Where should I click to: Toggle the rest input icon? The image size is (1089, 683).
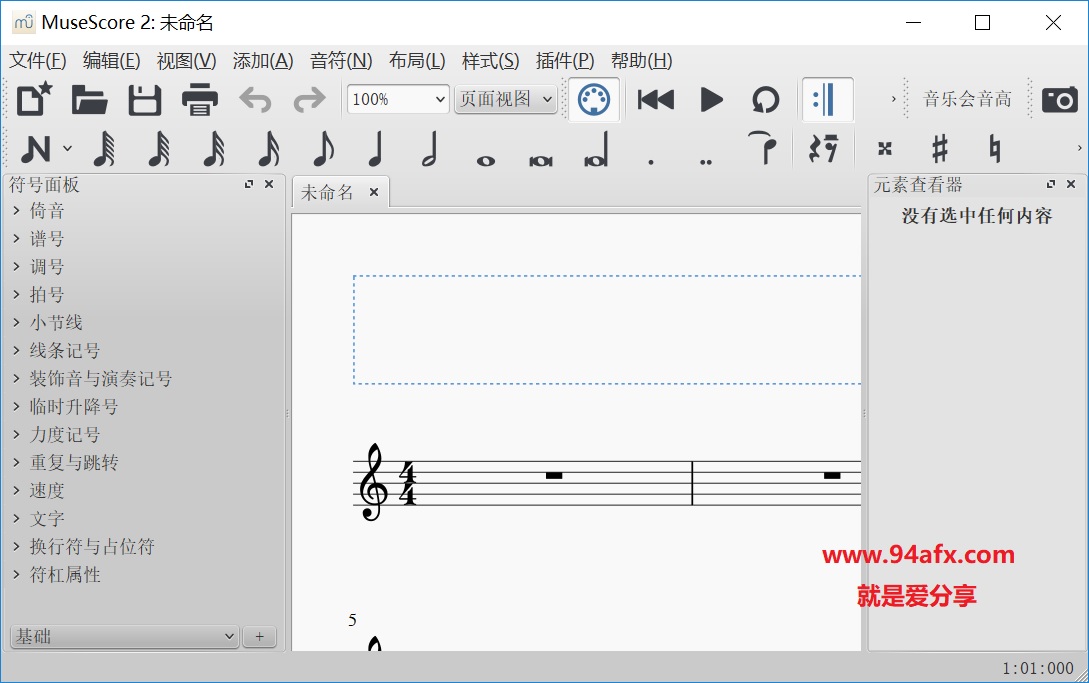[824, 148]
